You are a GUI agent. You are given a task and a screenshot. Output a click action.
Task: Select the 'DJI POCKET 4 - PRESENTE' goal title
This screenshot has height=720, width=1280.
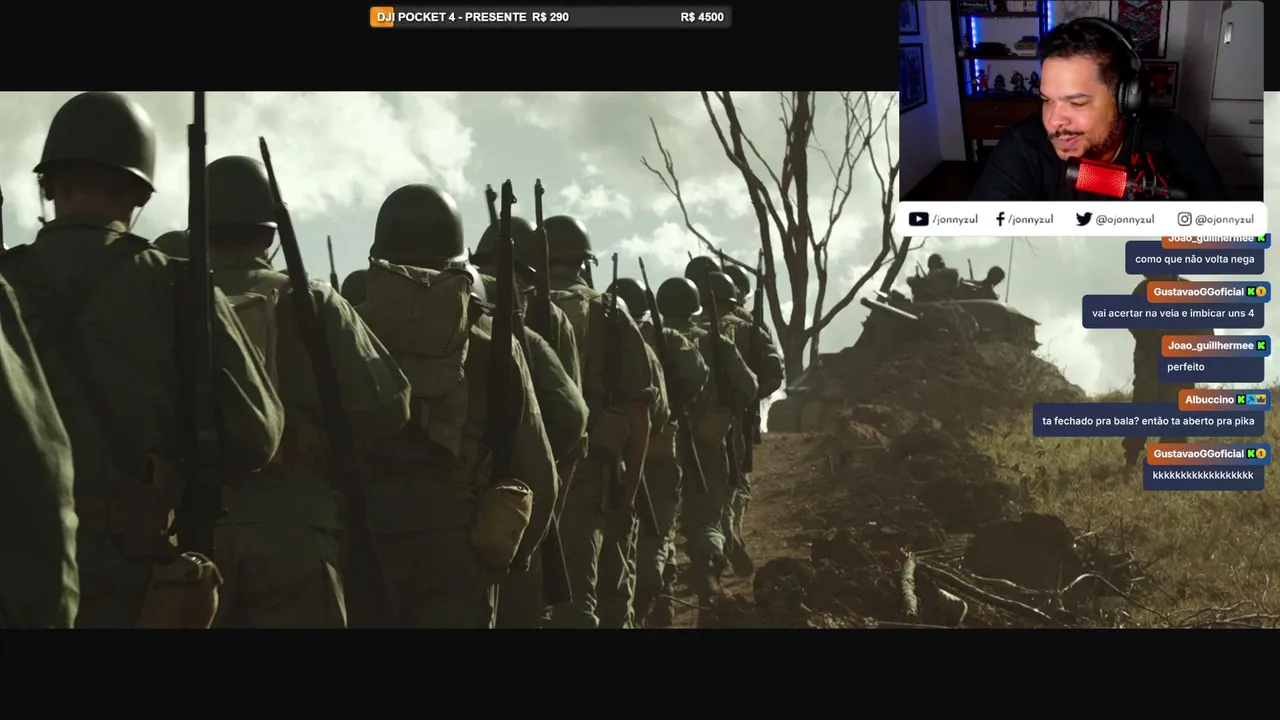(450, 17)
